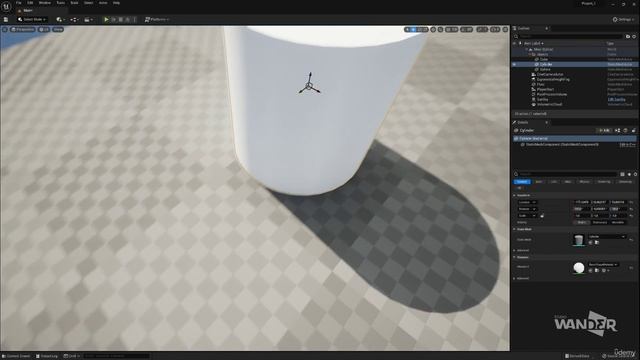640x360 pixels.
Task: Open the Details panel settings gear
Action: pyautogui.click(x=635, y=174)
